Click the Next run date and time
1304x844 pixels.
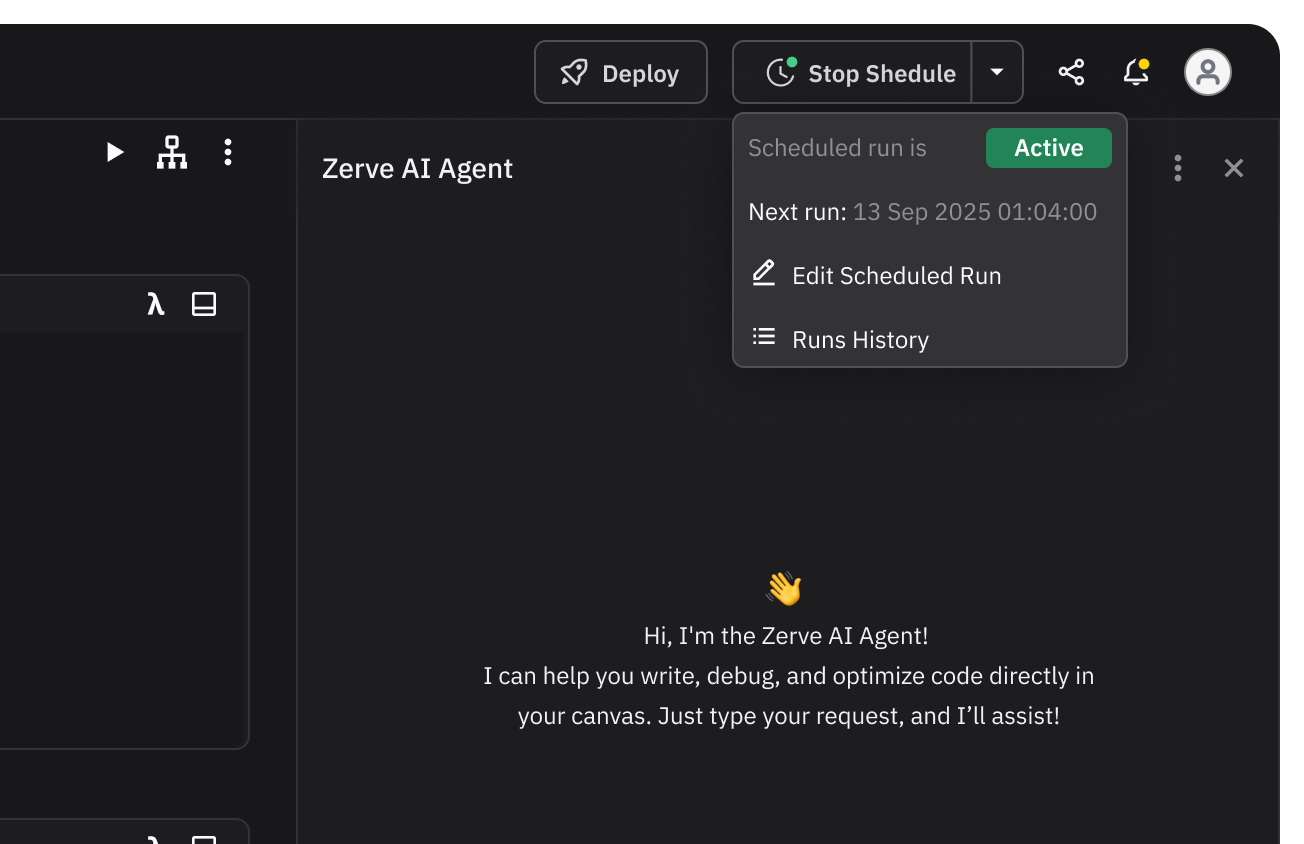pyautogui.click(x=974, y=212)
